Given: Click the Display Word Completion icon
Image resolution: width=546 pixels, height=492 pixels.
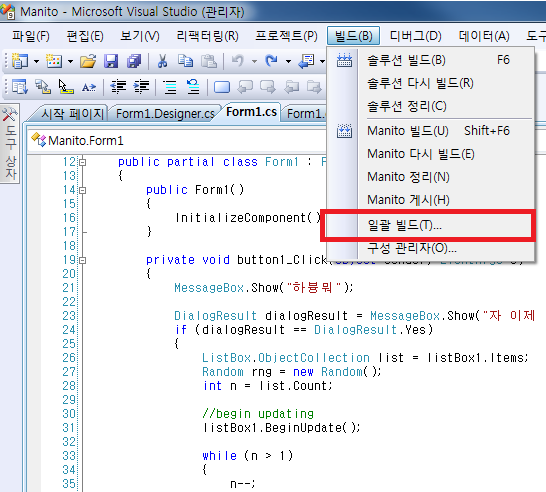Looking at the screenshot, I should pyautogui.click(x=89, y=87).
